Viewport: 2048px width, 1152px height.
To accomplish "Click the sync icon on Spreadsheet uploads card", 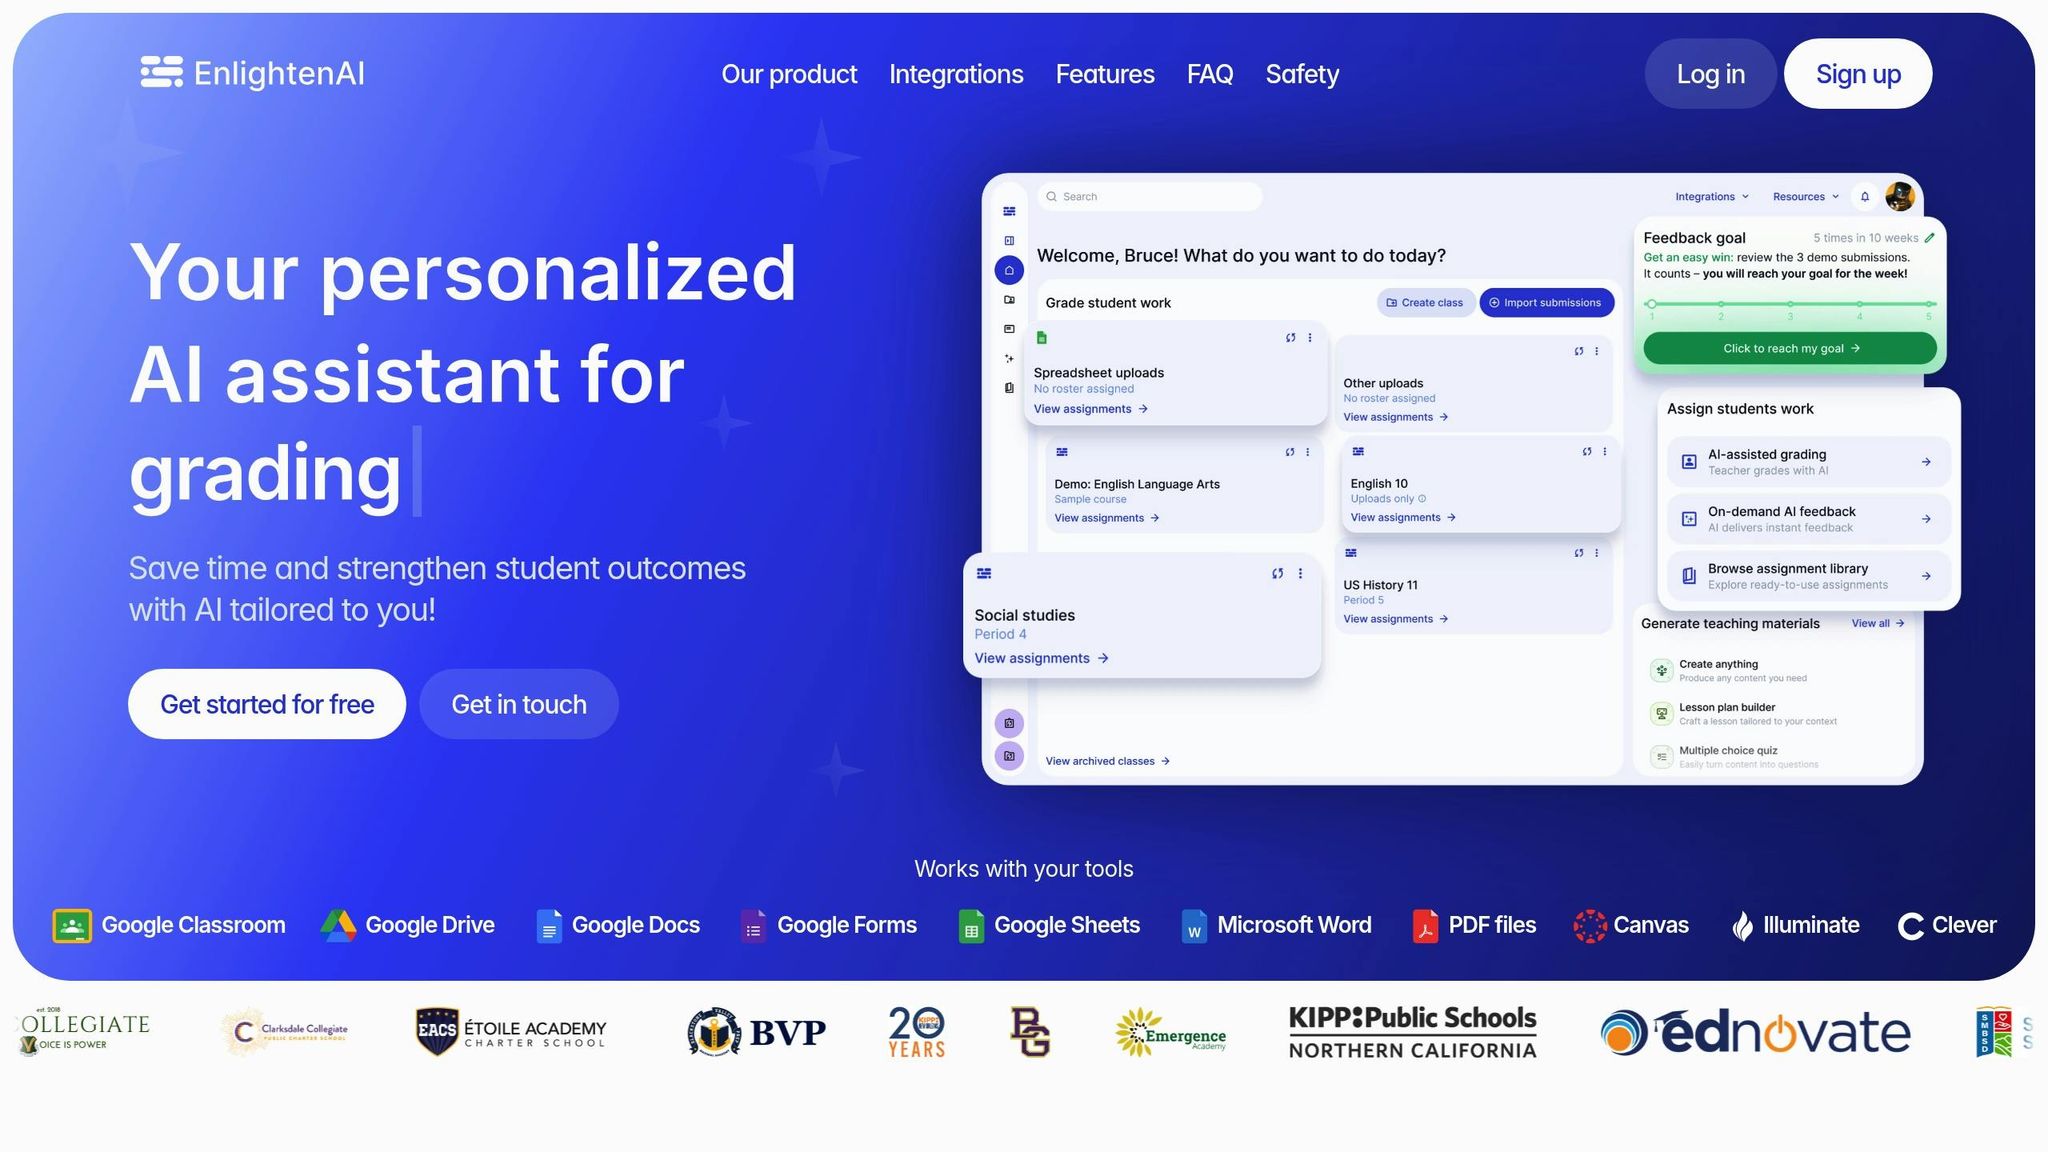I will 1291,338.
